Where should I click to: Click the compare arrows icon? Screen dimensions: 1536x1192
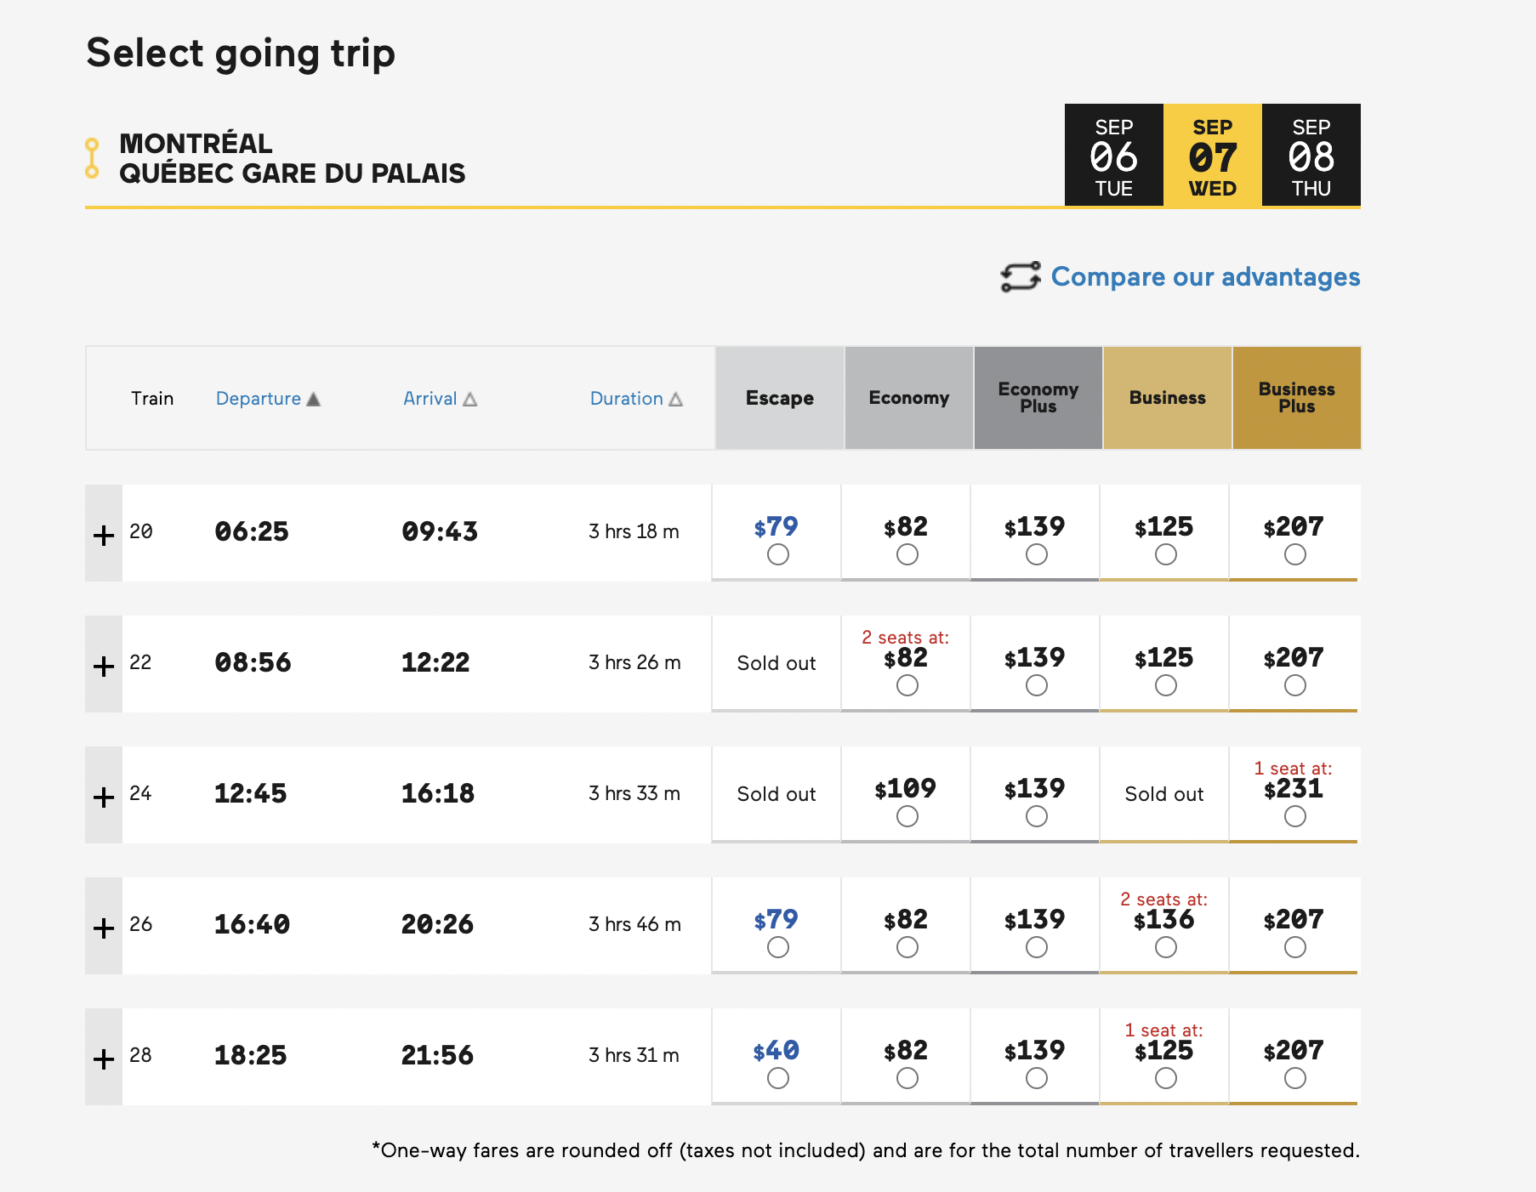[1020, 277]
